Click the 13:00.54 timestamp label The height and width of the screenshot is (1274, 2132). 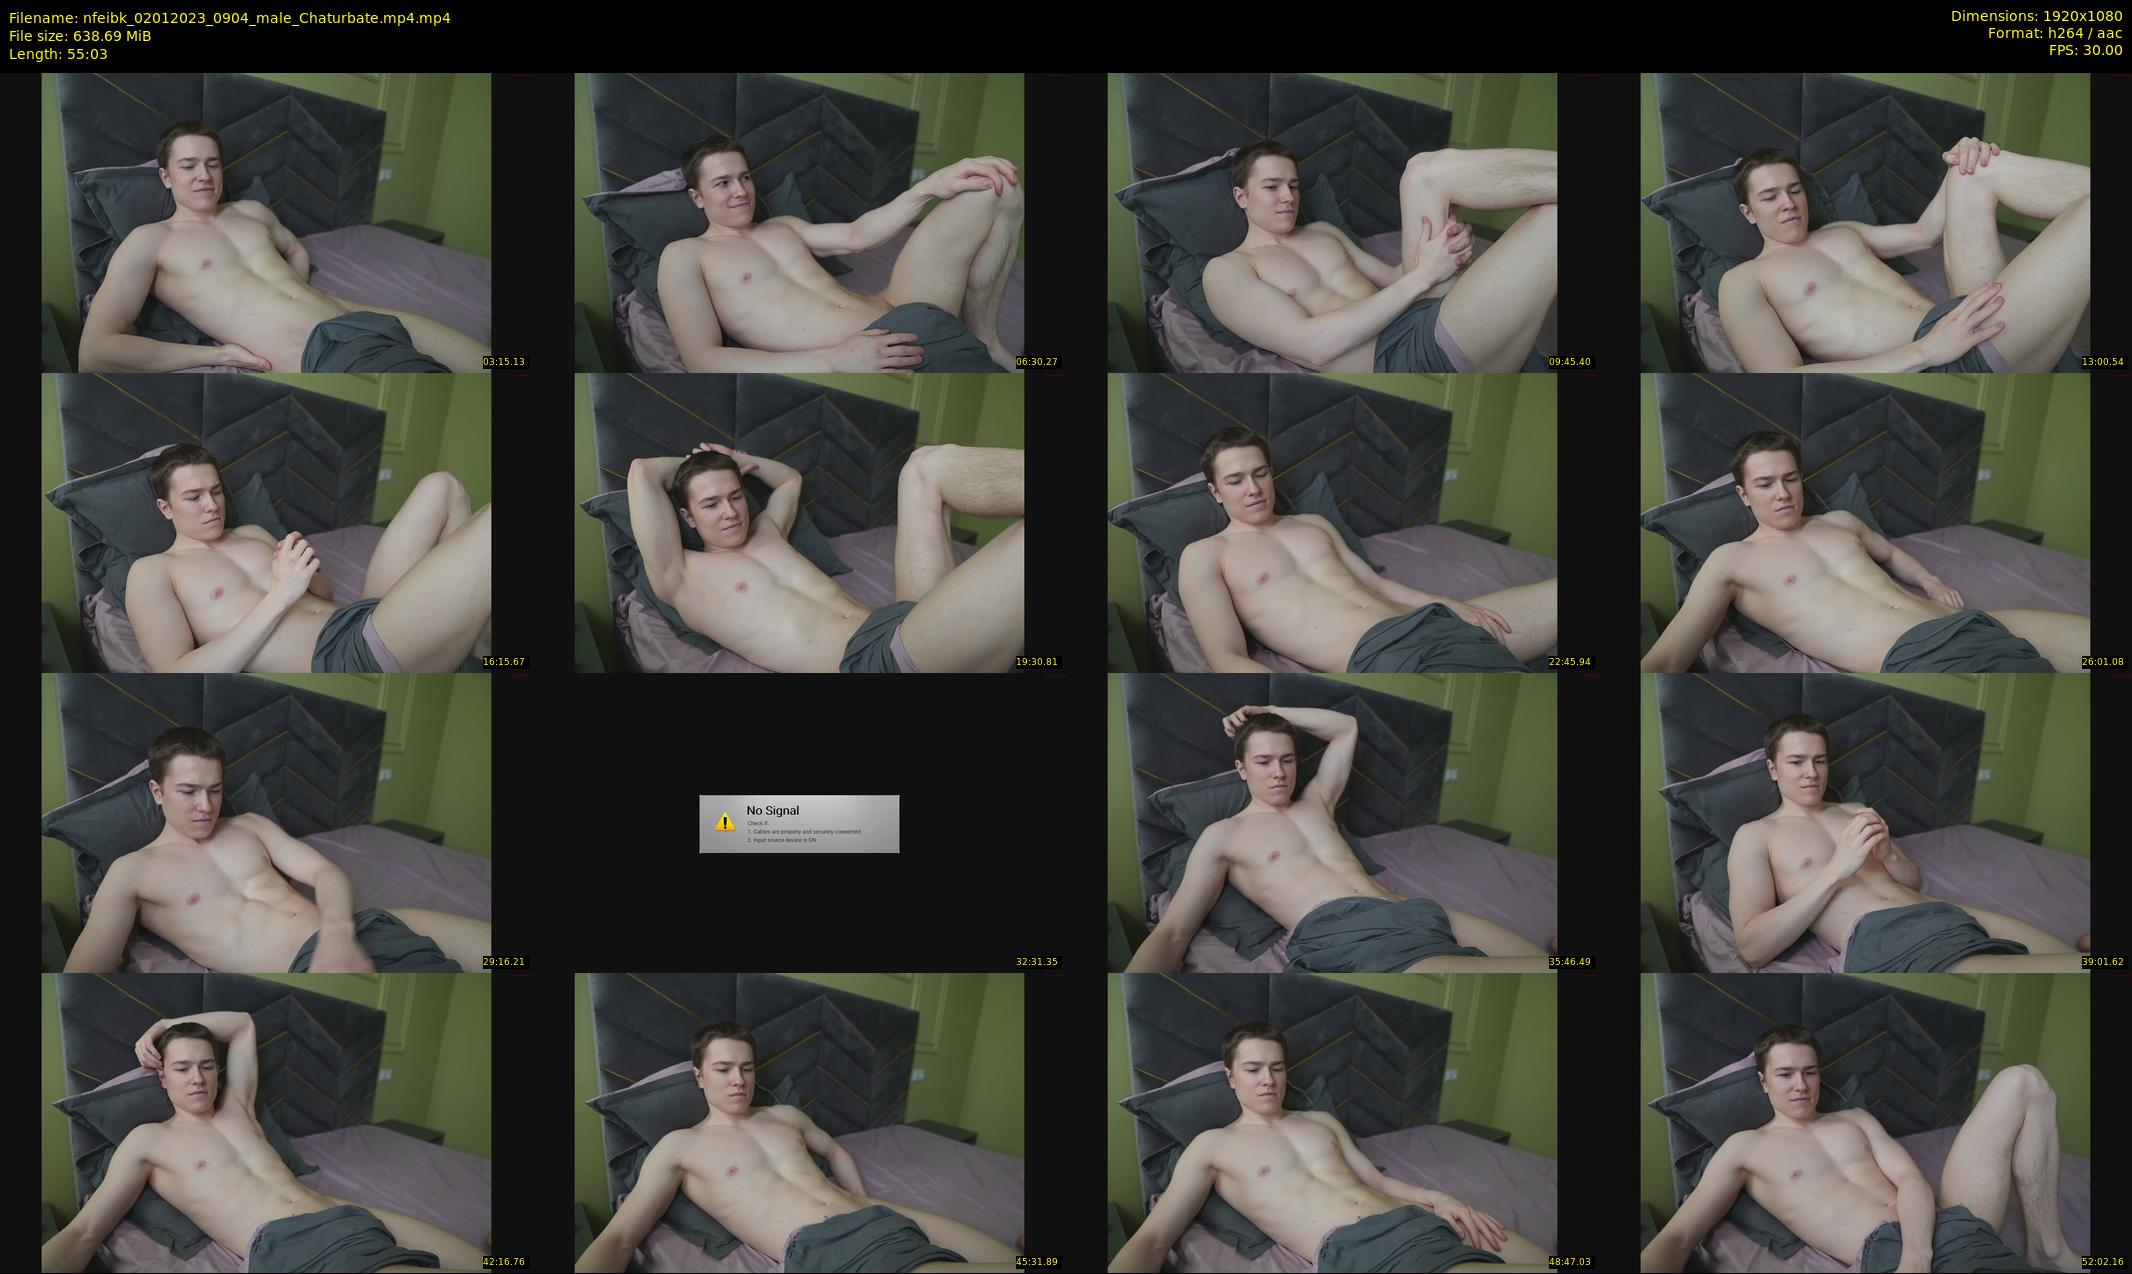(x=2103, y=362)
